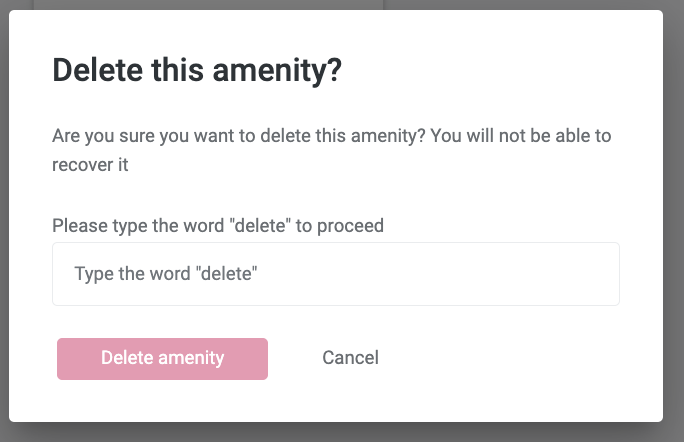Click the right end of the confirmation input
The height and width of the screenshot is (442, 684).
(600, 274)
